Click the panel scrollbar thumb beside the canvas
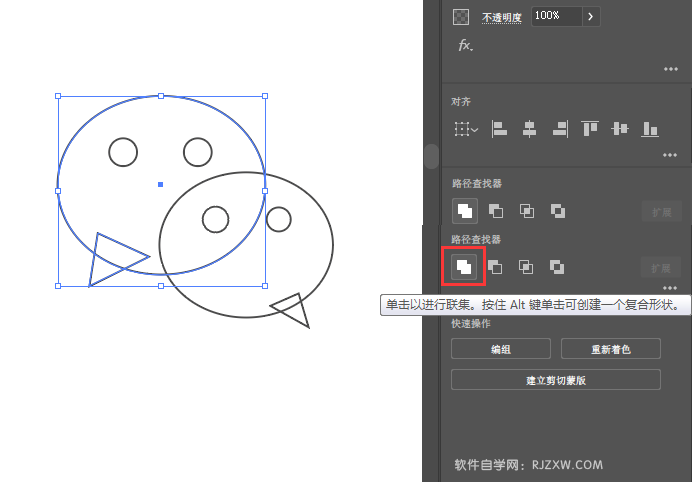 click(x=431, y=156)
